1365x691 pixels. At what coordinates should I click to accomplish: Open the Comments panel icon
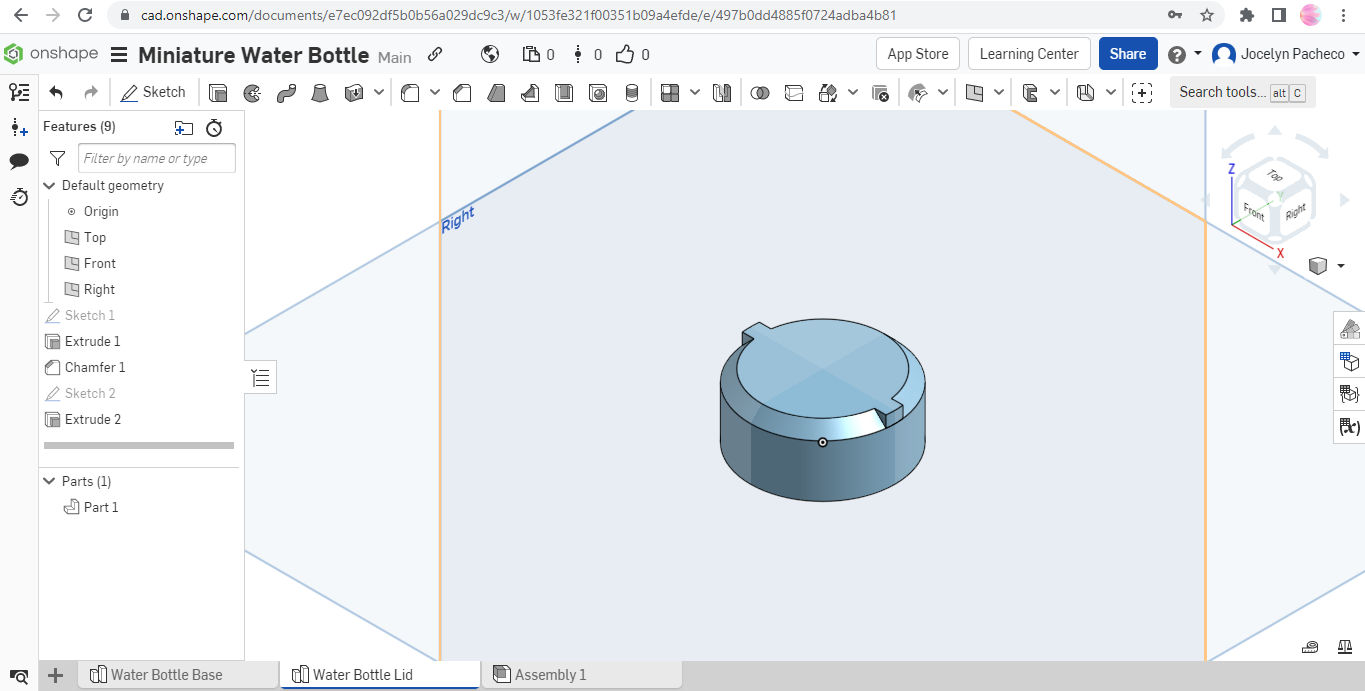pos(19,162)
